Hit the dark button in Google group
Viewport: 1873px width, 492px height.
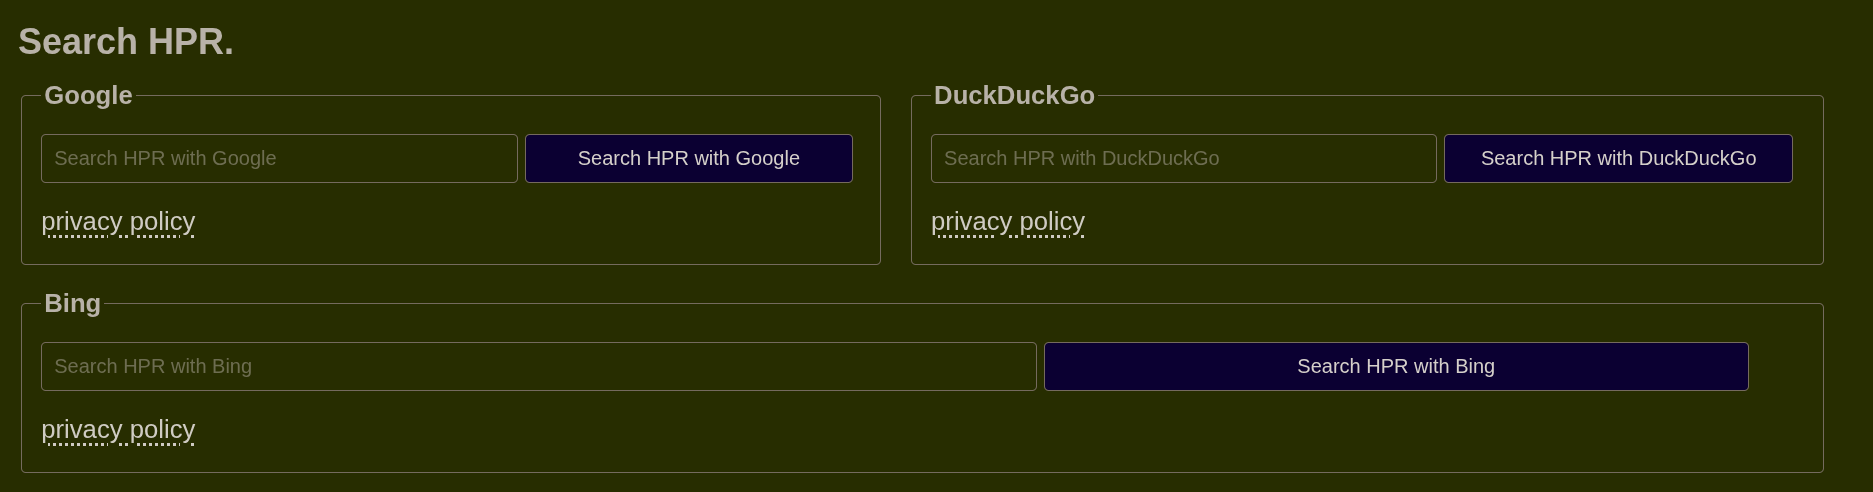[688, 158]
